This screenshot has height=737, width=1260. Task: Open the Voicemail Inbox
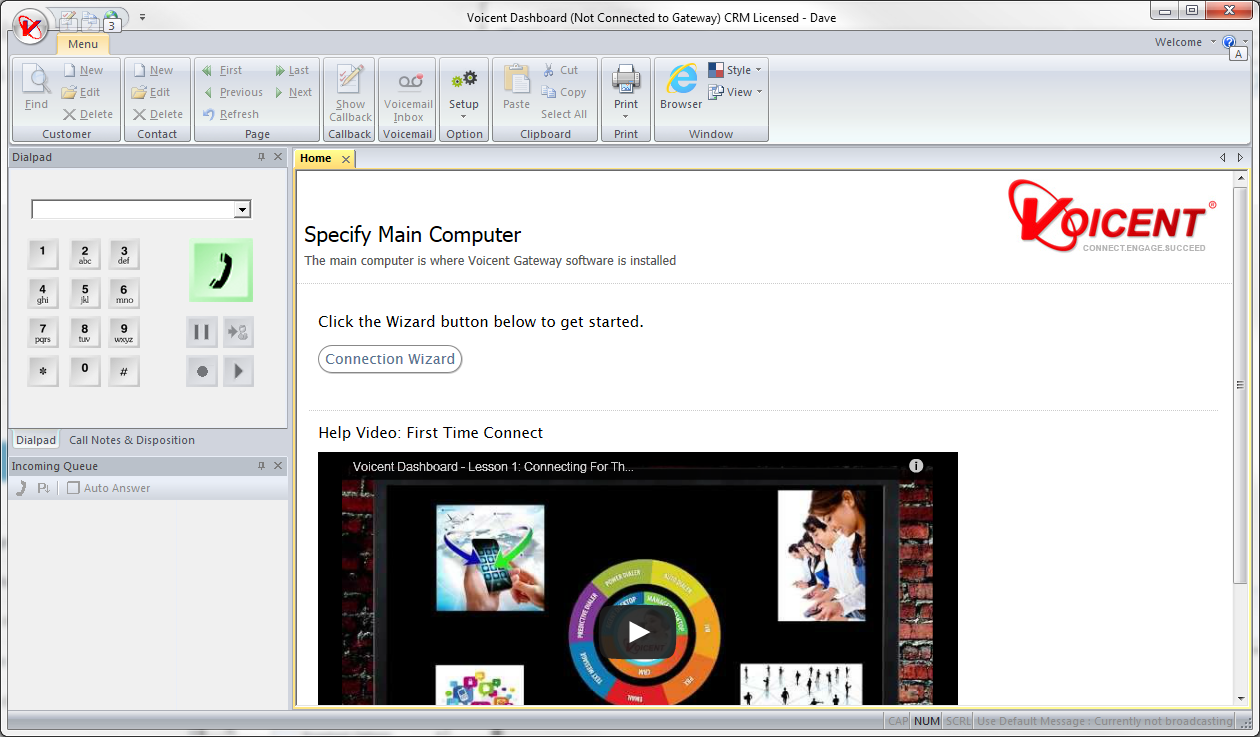pyautogui.click(x=408, y=92)
